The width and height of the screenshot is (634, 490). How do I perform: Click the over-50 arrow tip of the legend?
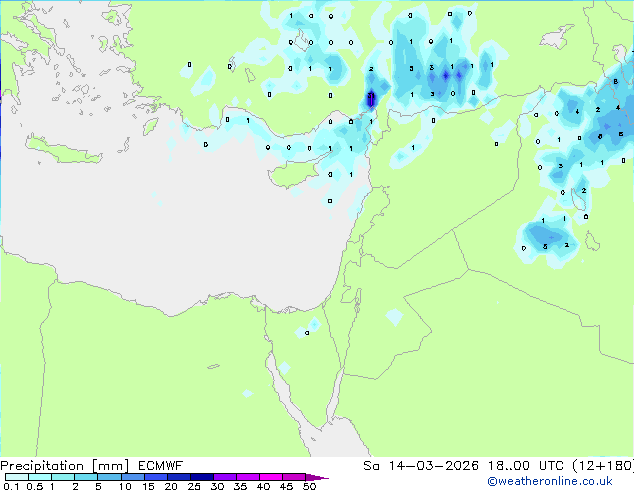click(317, 477)
